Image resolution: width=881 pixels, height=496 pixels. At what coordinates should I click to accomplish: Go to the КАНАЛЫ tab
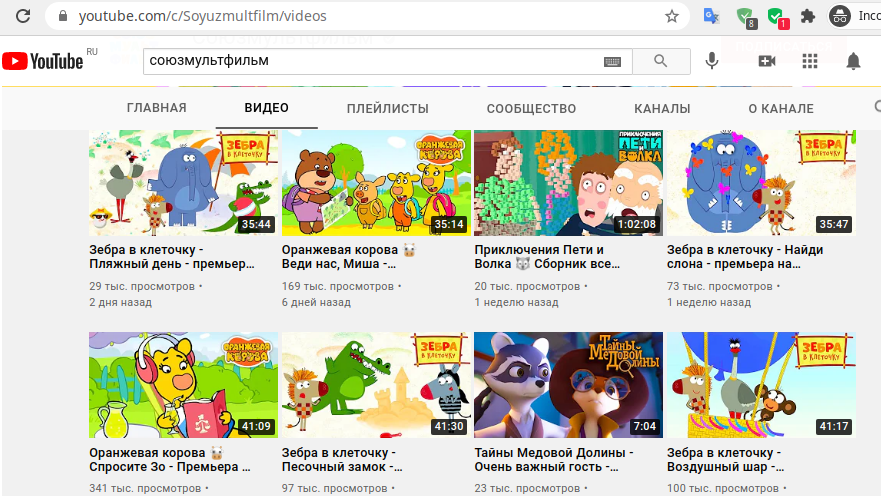662,108
